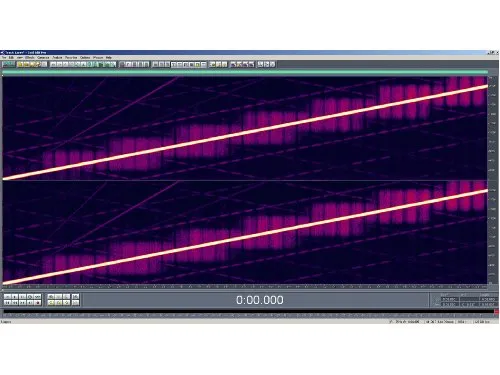
Task: Click the Play Looped transport button
Action: point(38,297)
